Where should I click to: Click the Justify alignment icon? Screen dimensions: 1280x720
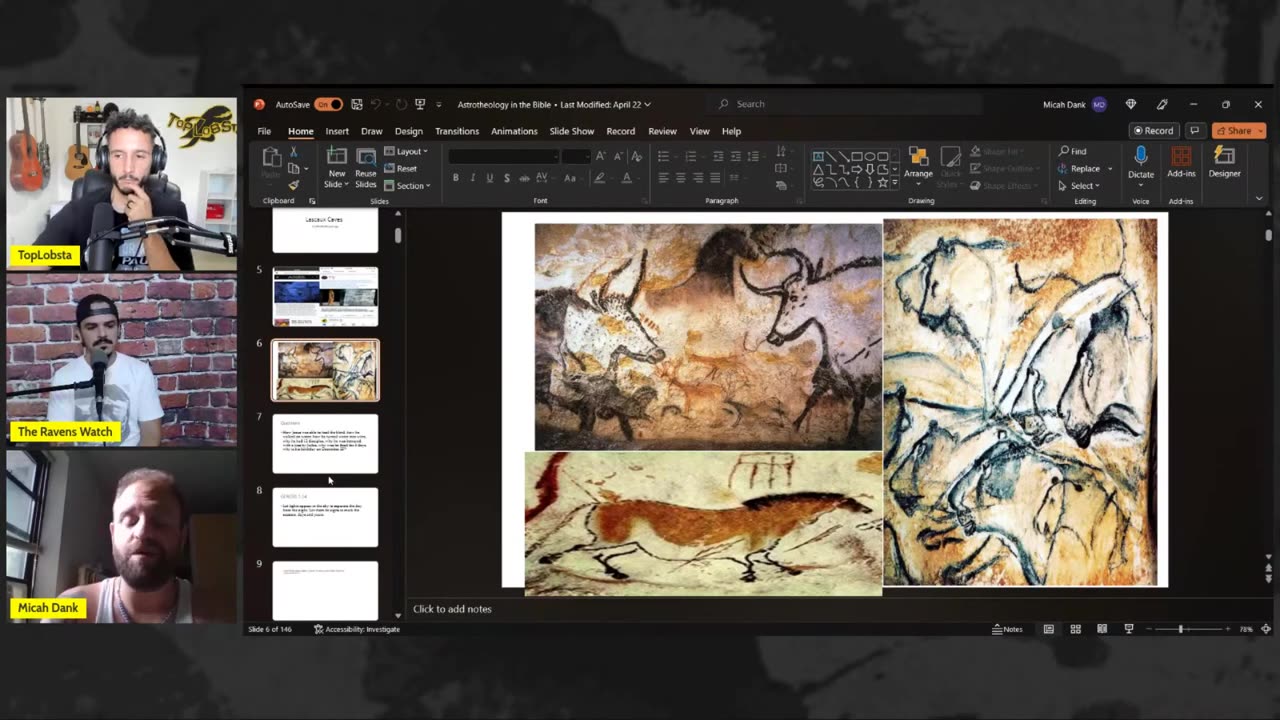(x=714, y=178)
